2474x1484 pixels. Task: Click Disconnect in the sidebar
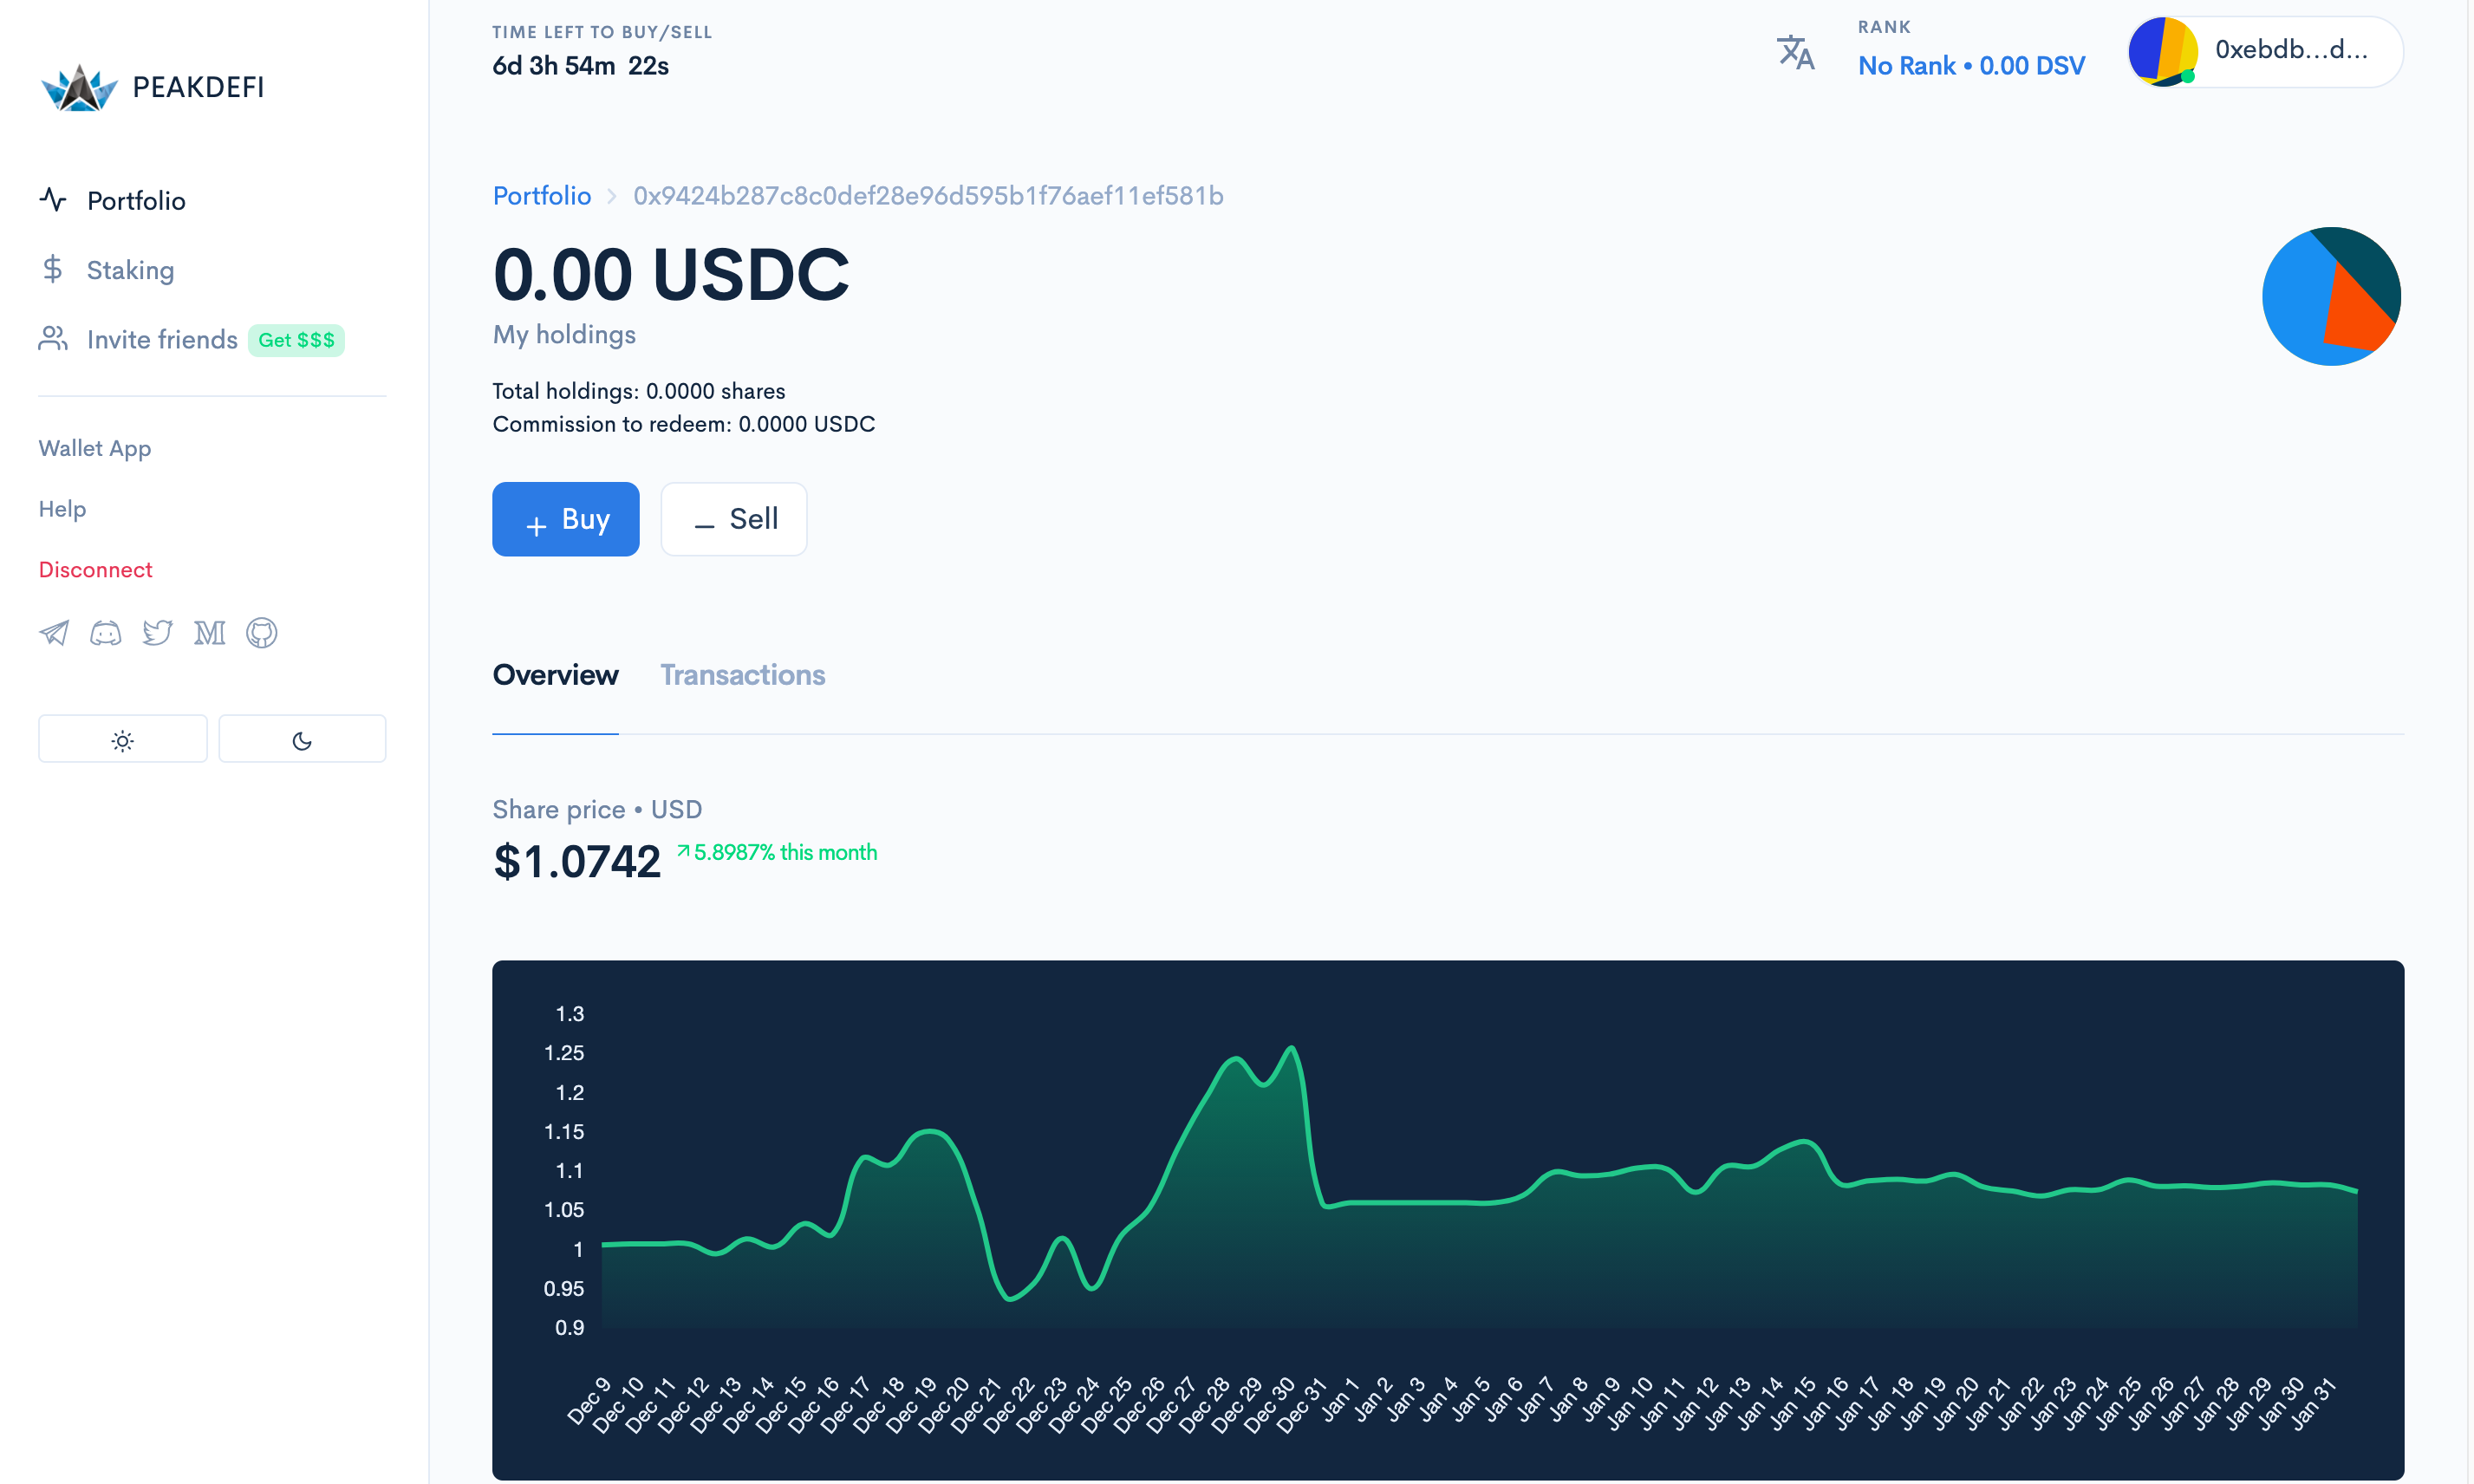[x=95, y=570]
